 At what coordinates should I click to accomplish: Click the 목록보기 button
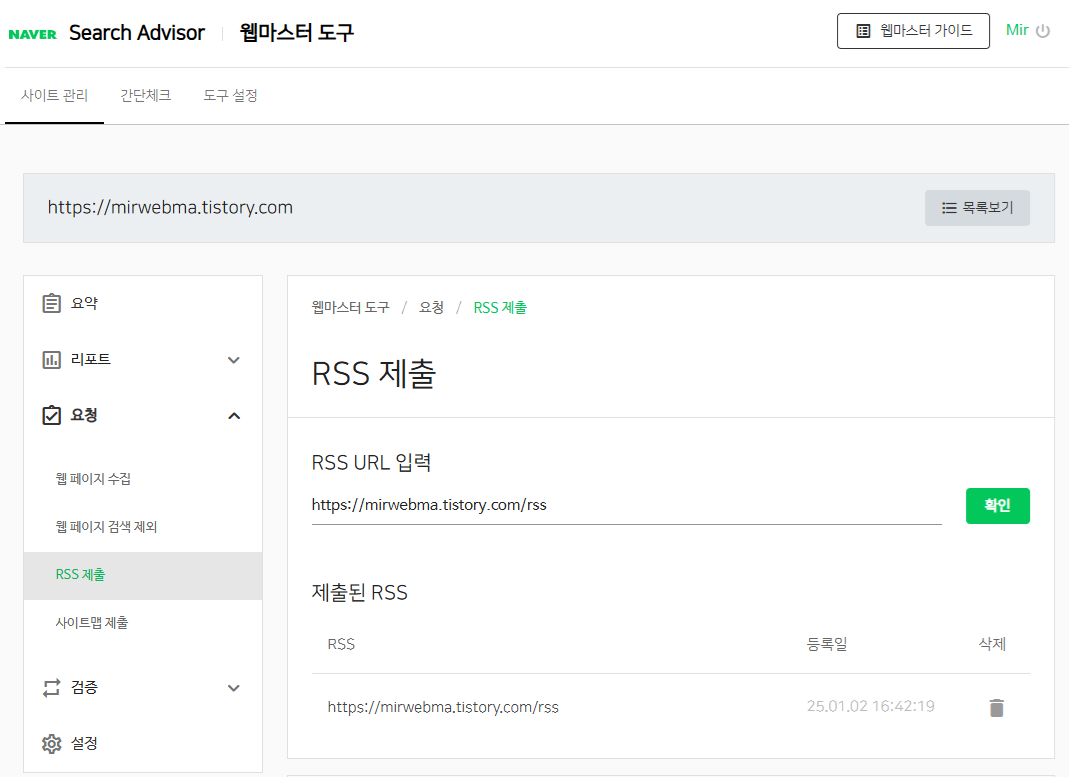click(x=977, y=208)
